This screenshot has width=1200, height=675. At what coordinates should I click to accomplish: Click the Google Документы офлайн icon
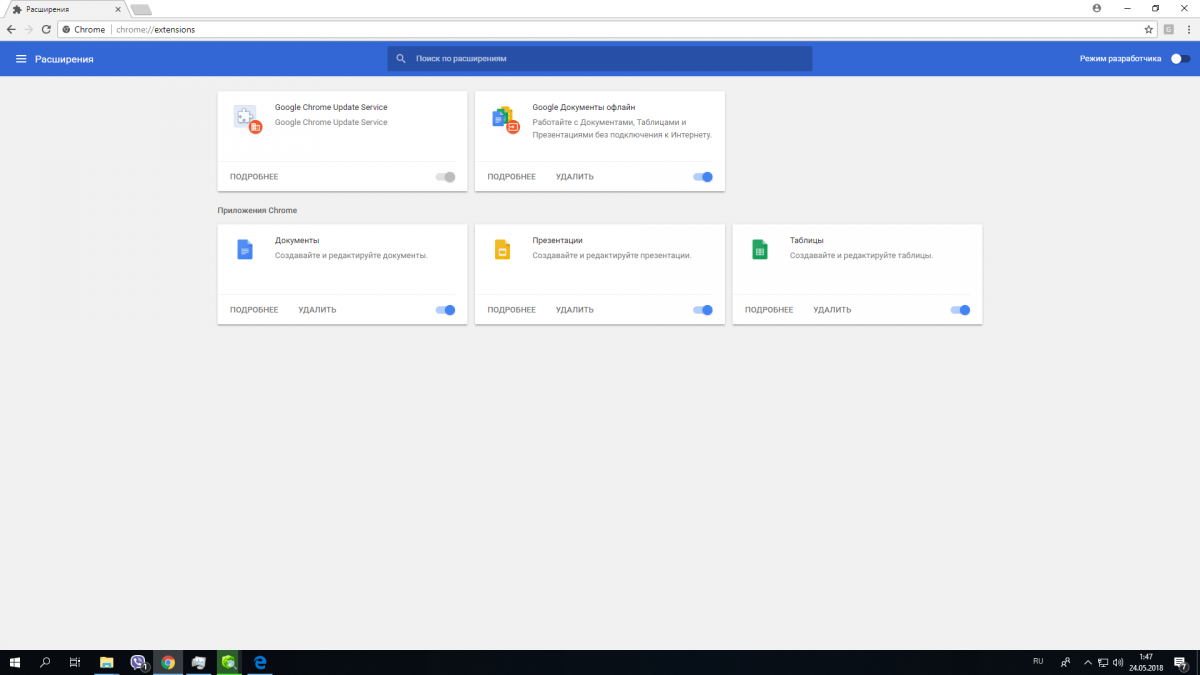(505, 119)
